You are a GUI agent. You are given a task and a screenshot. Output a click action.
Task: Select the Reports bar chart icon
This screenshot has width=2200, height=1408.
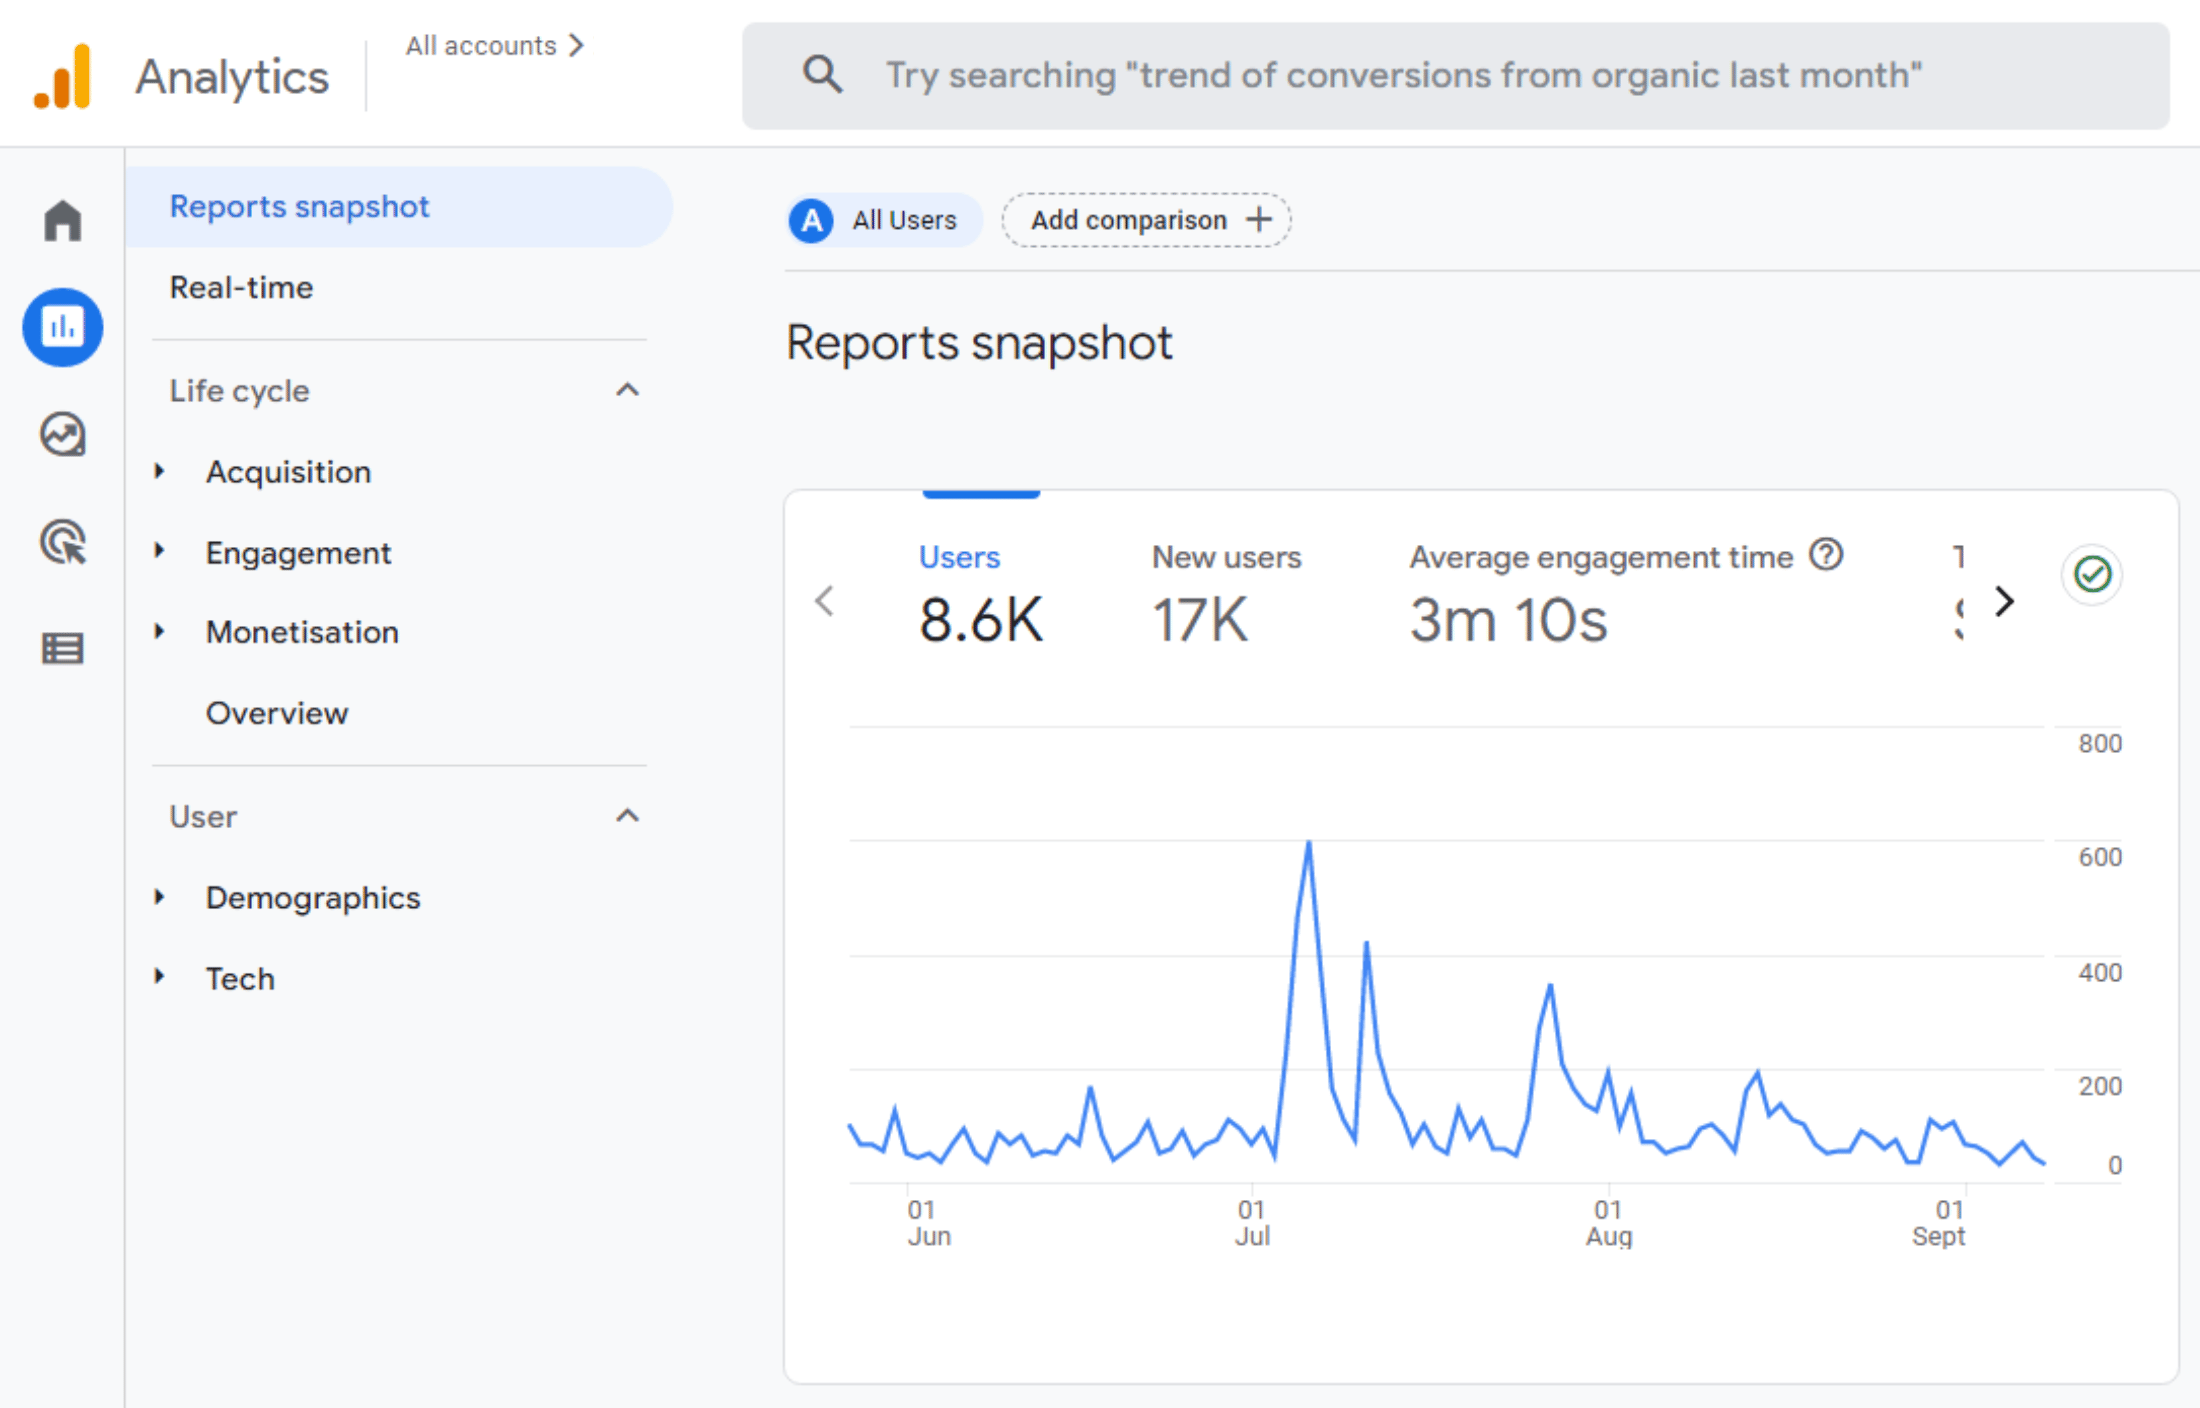pos(63,327)
